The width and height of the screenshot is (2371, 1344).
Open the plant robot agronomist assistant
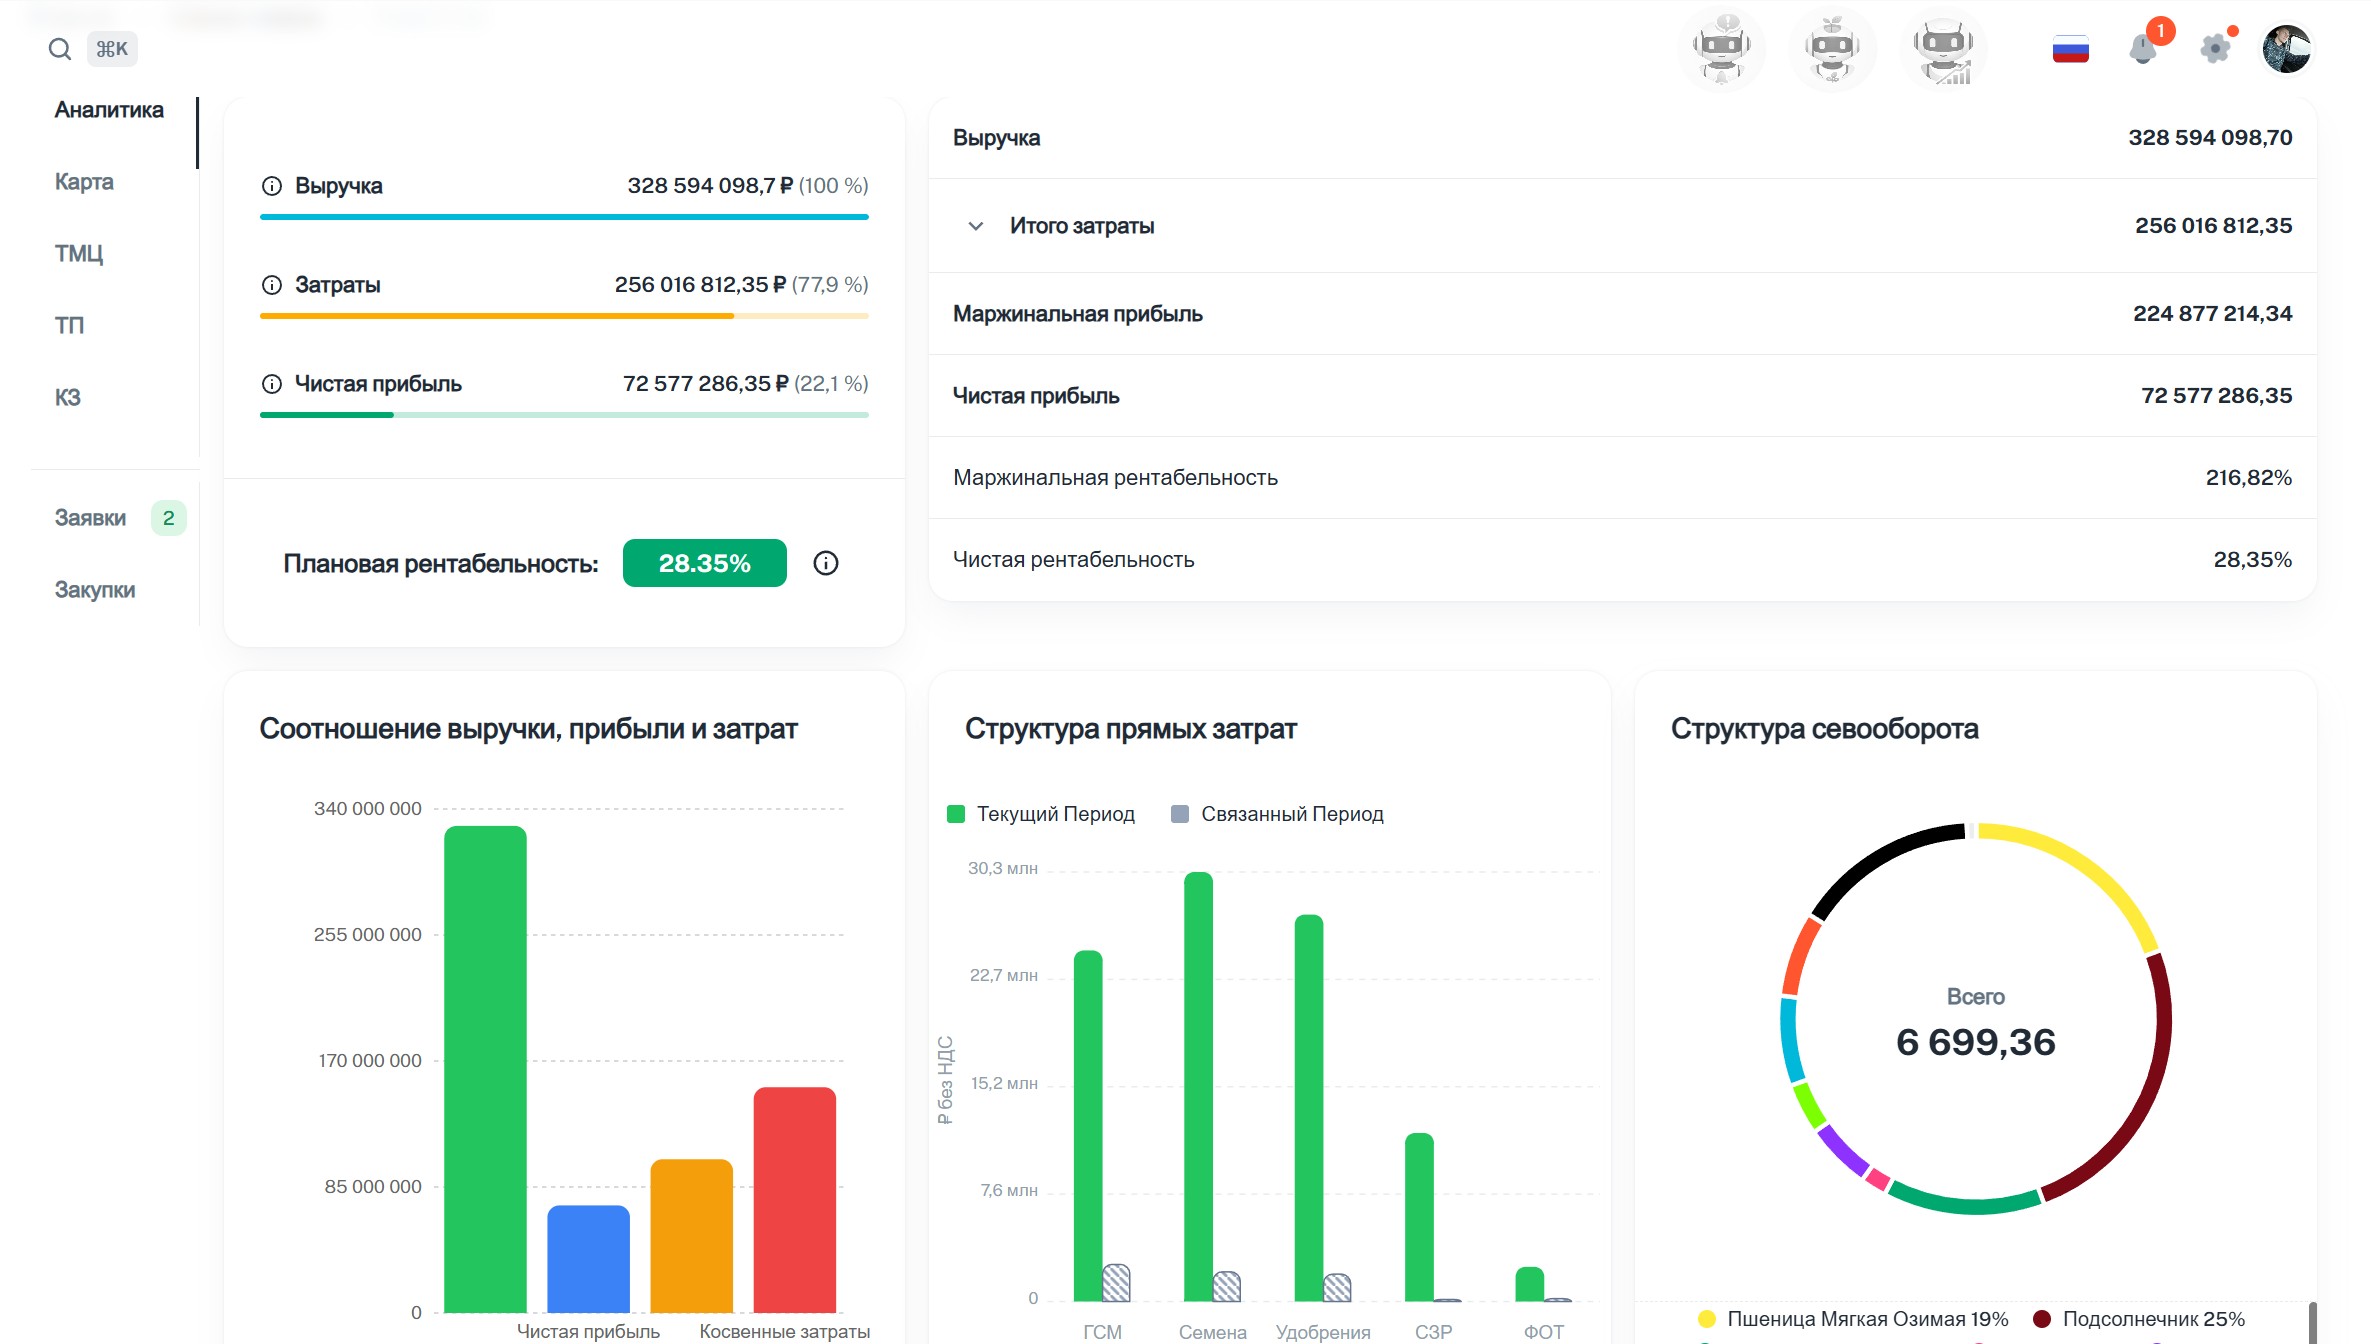(x=1832, y=48)
